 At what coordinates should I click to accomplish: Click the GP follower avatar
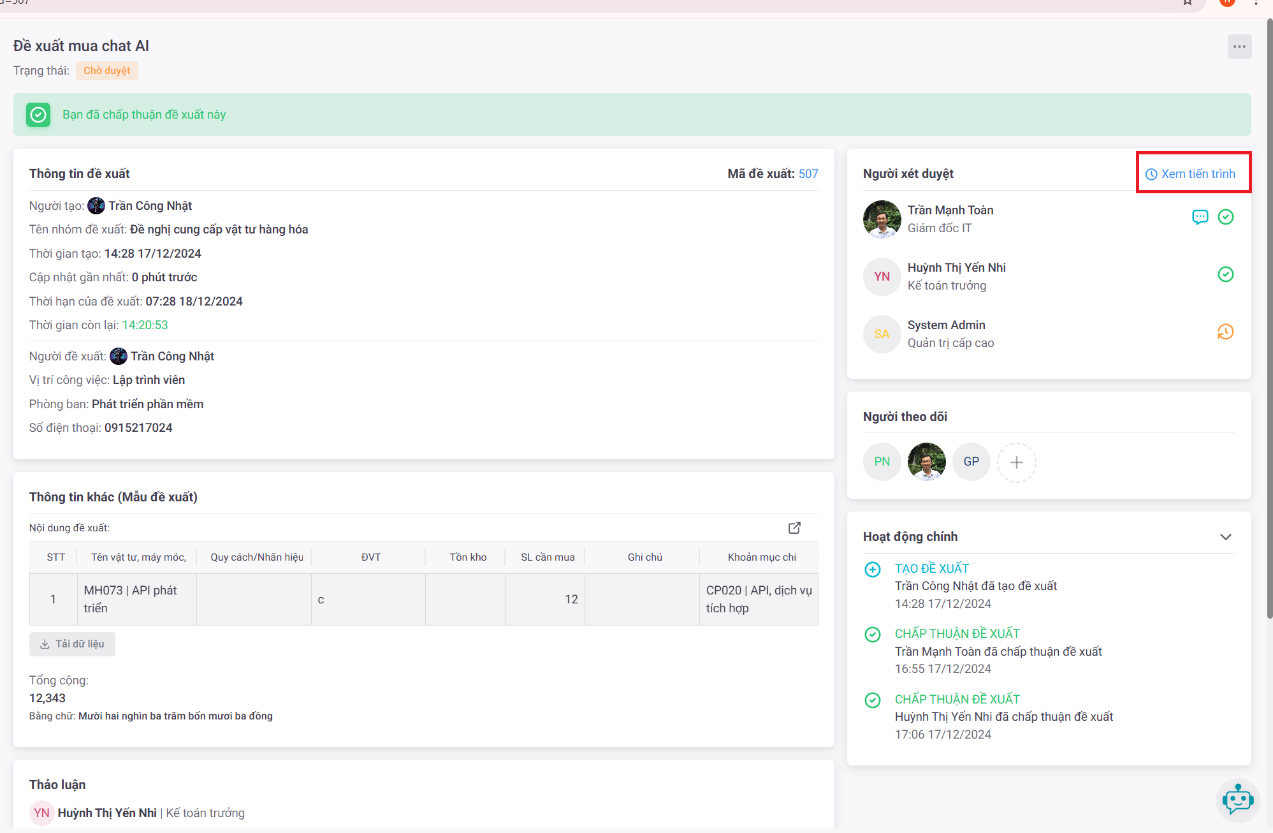971,462
